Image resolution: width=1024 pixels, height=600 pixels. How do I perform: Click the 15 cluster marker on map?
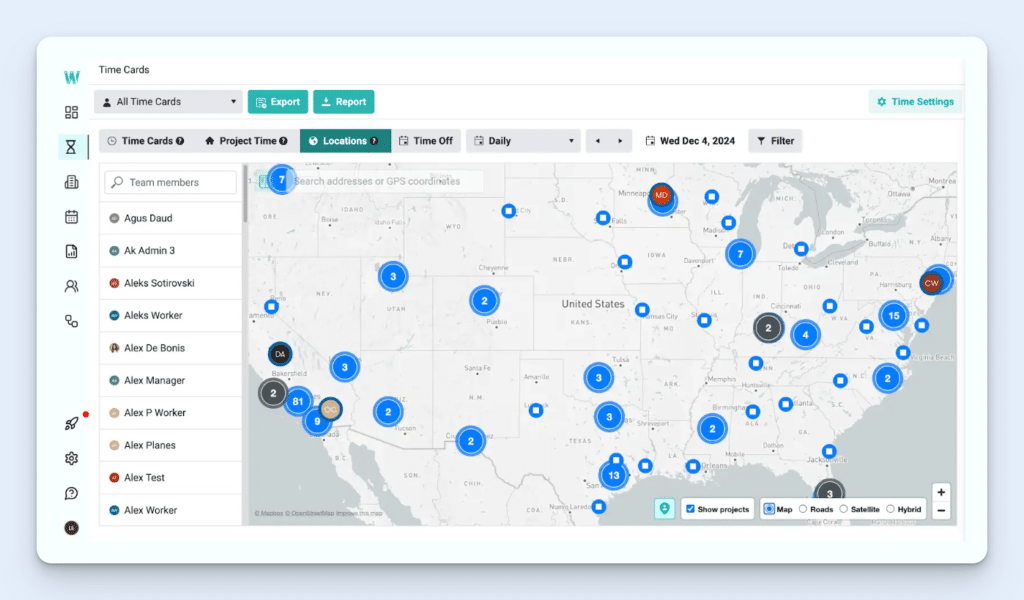(893, 315)
